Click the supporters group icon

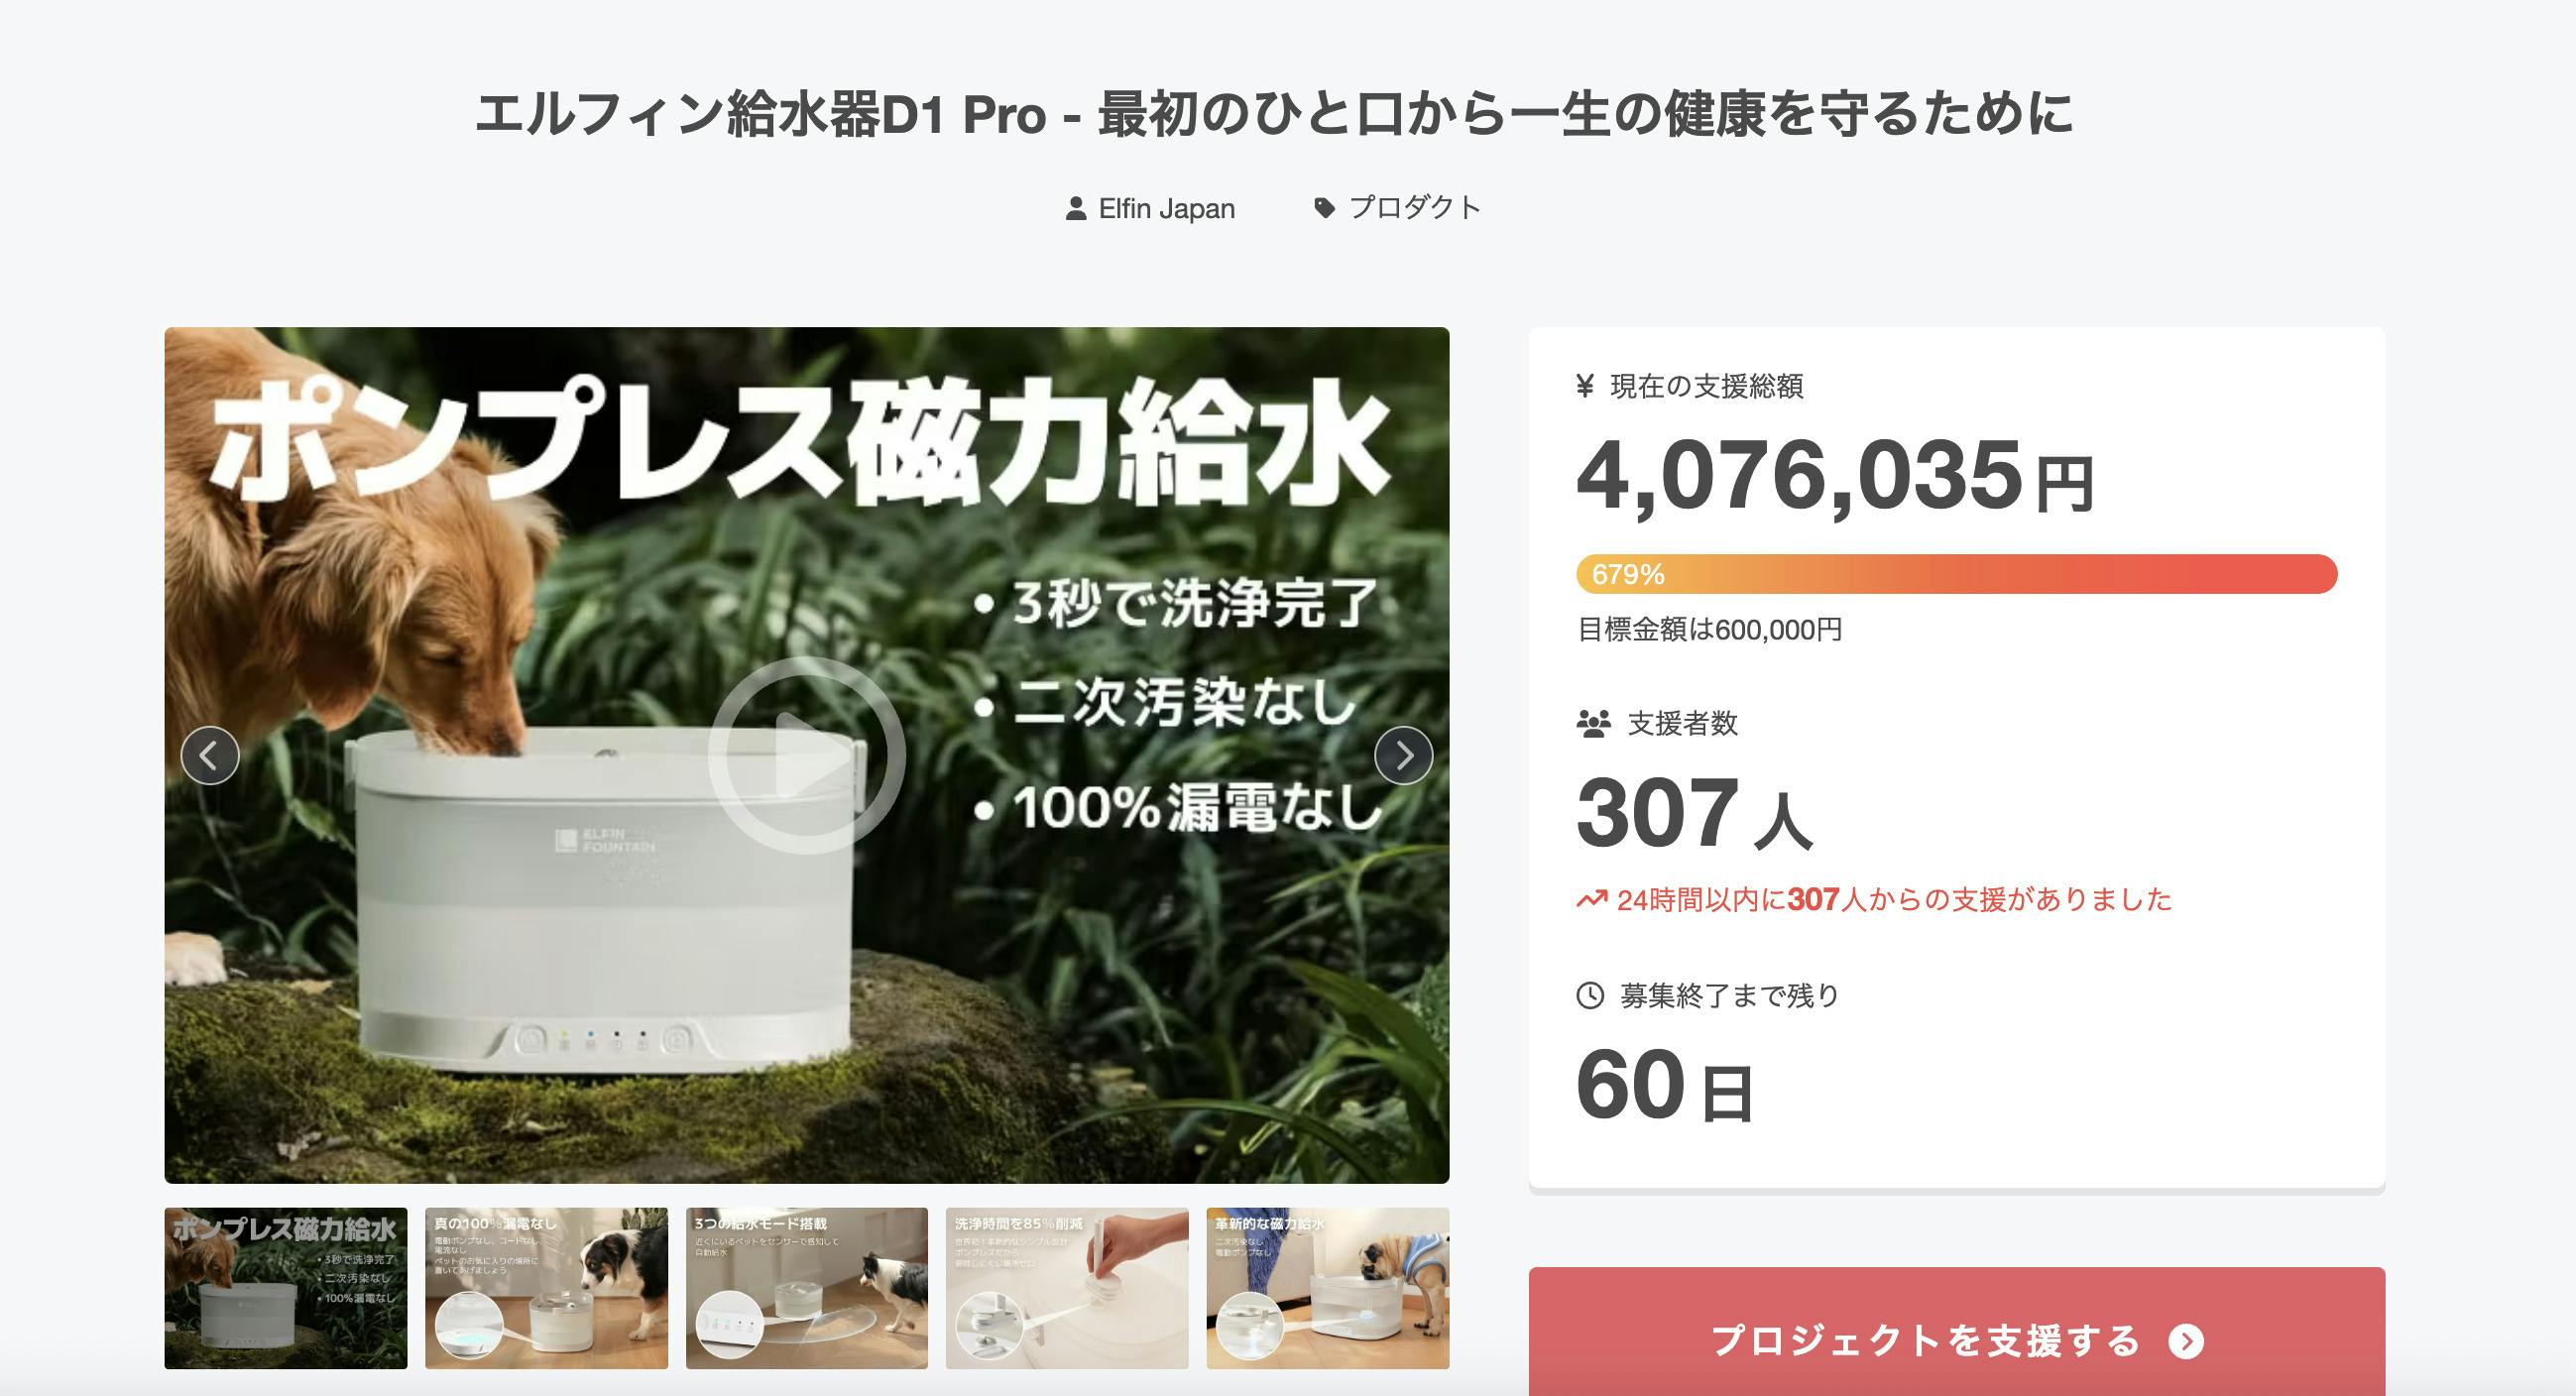point(1594,723)
